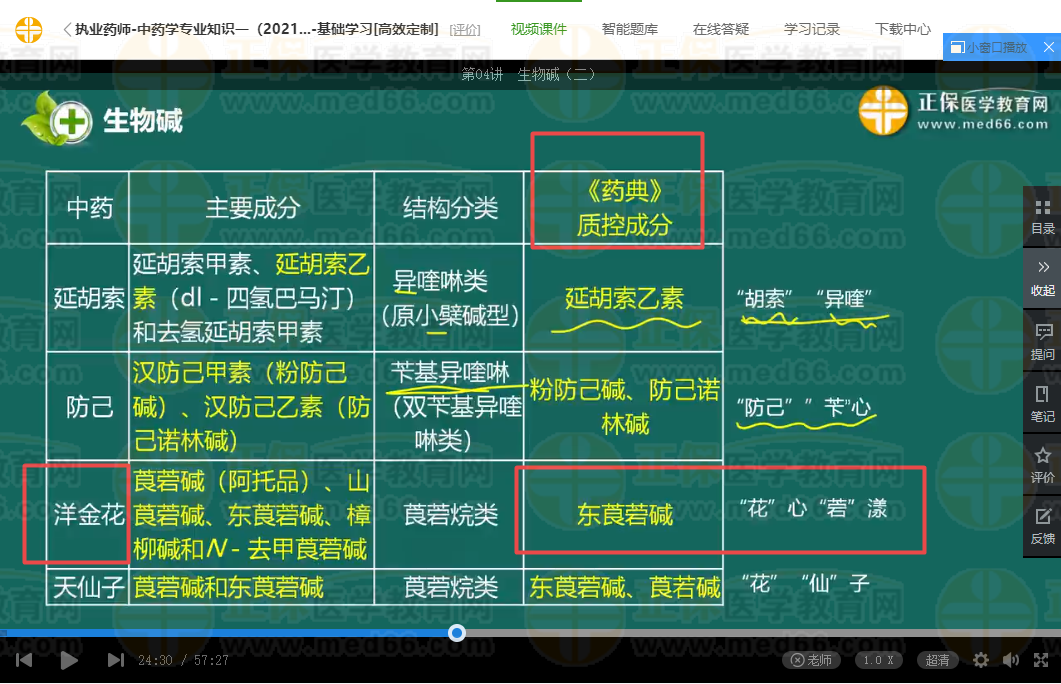
Task: Switch to the 智能题库 tab
Action: click(x=630, y=29)
